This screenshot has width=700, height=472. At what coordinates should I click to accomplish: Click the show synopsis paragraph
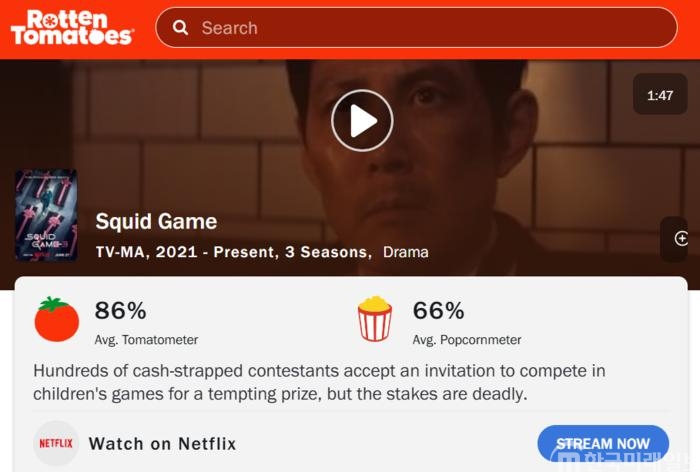(319, 382)
